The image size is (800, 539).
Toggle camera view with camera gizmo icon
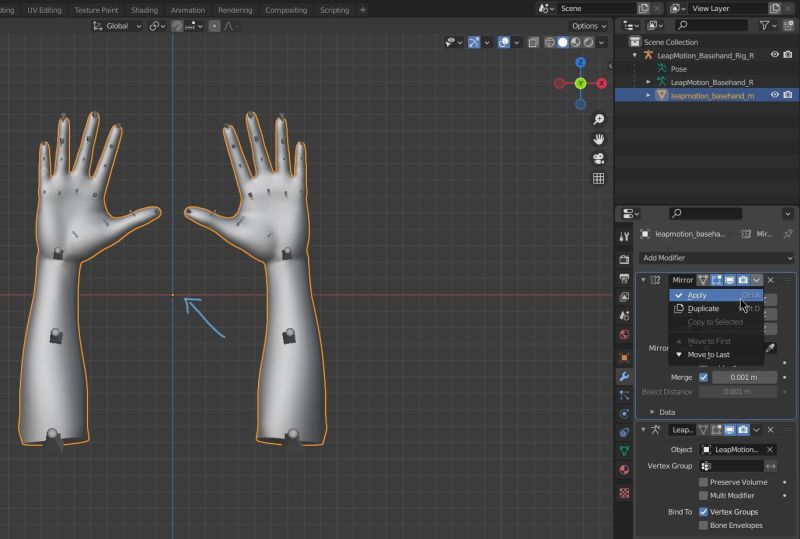[598, 159]
